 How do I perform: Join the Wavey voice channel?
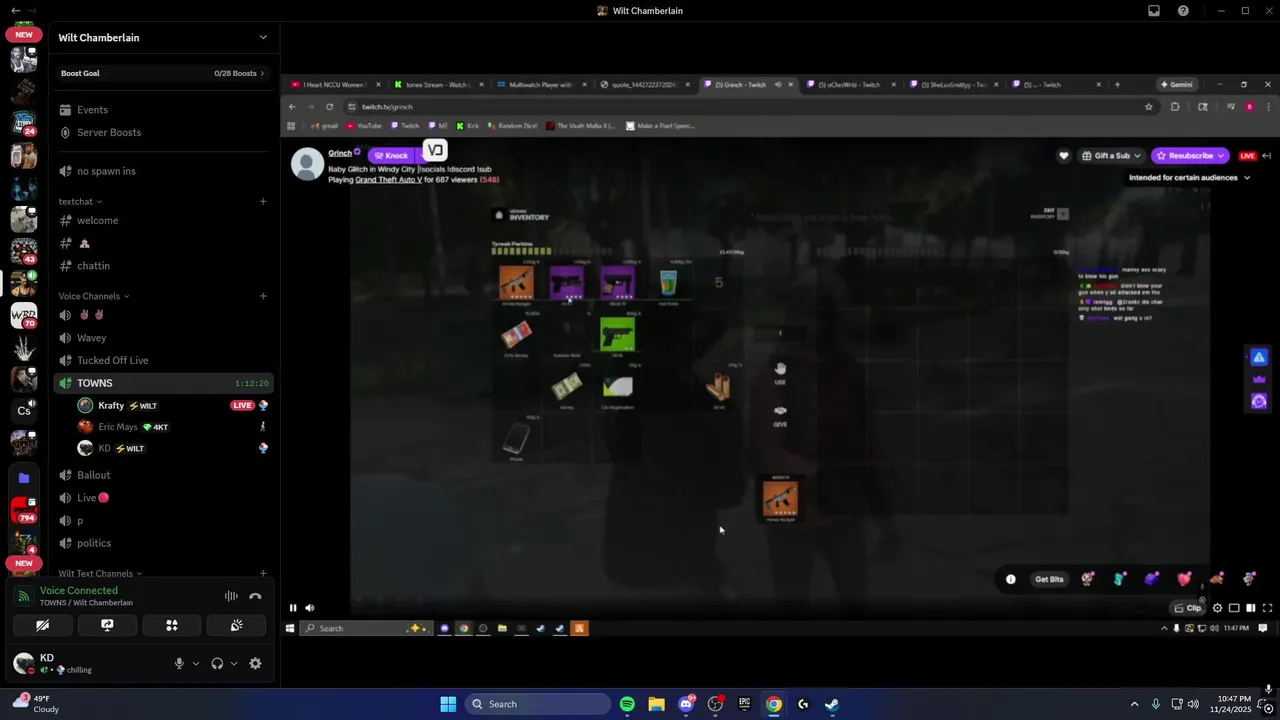(x=163, y=338)
